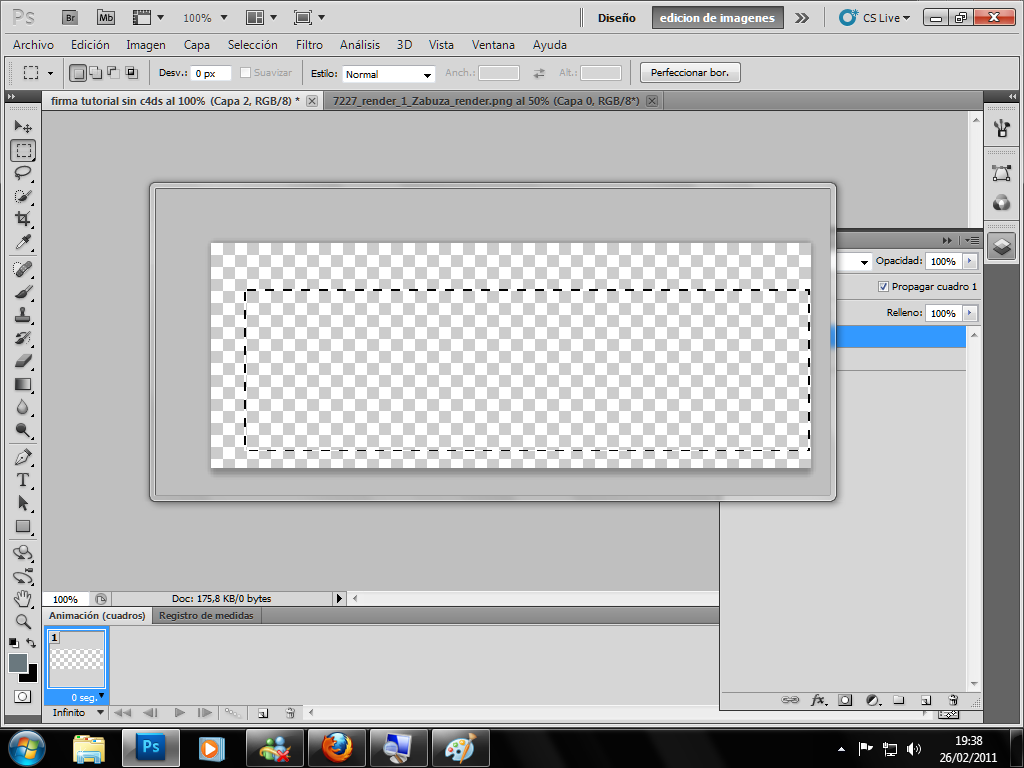Set the black background color swatch

[31, 675]
